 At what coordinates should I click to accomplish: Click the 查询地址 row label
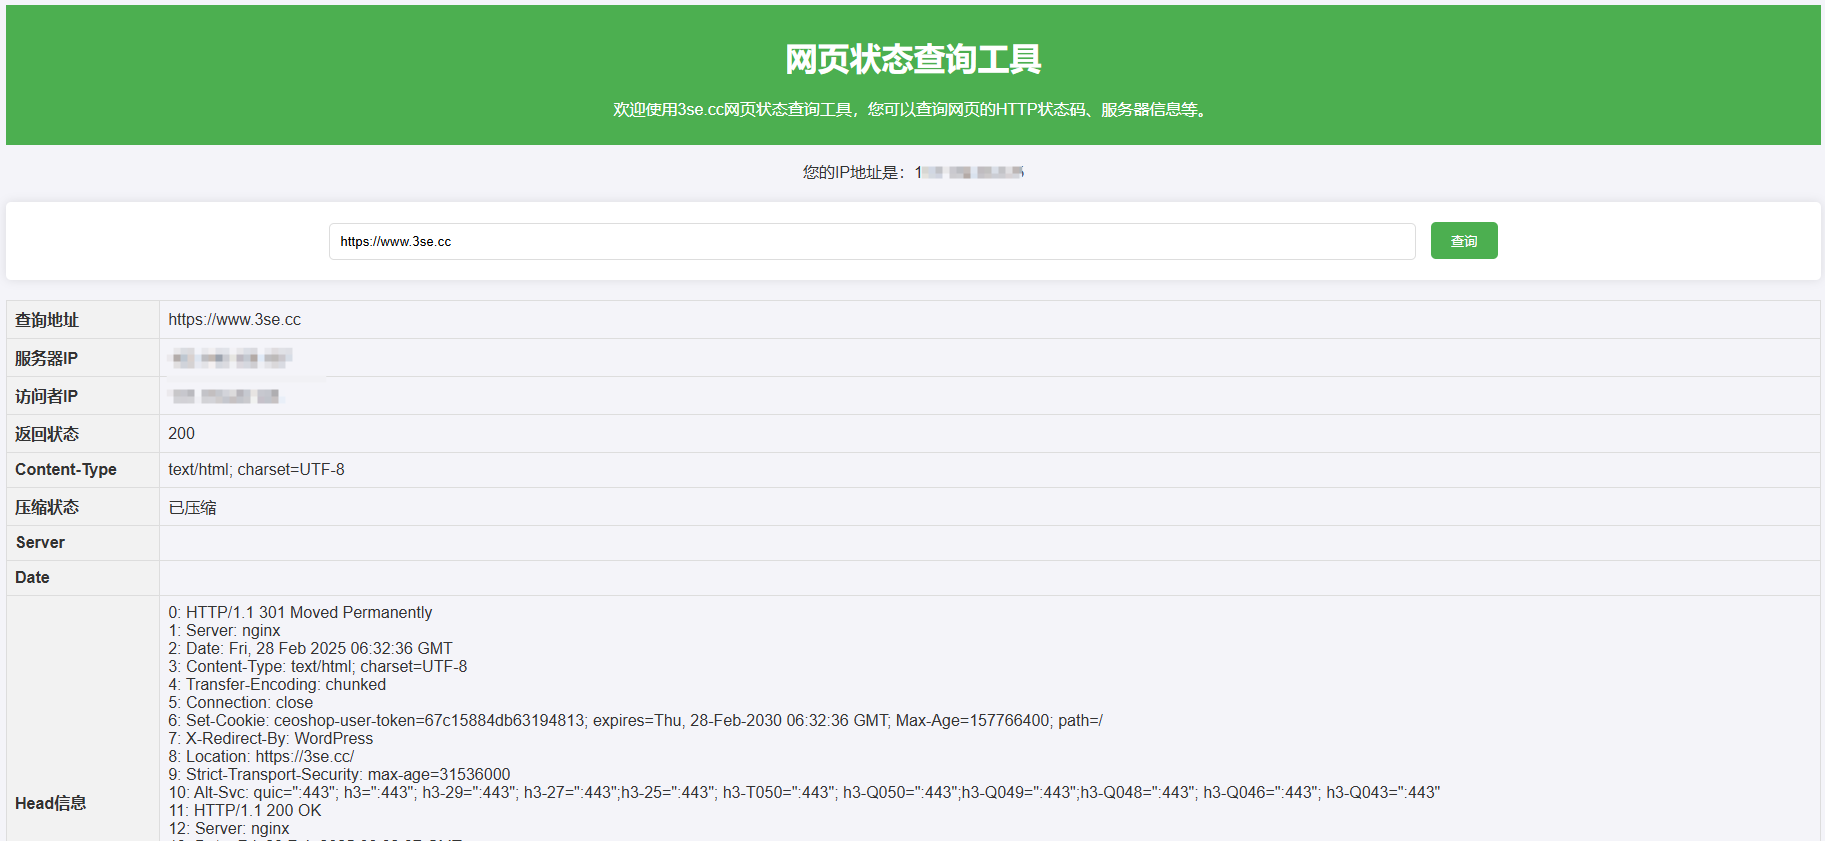click(47, 320)
